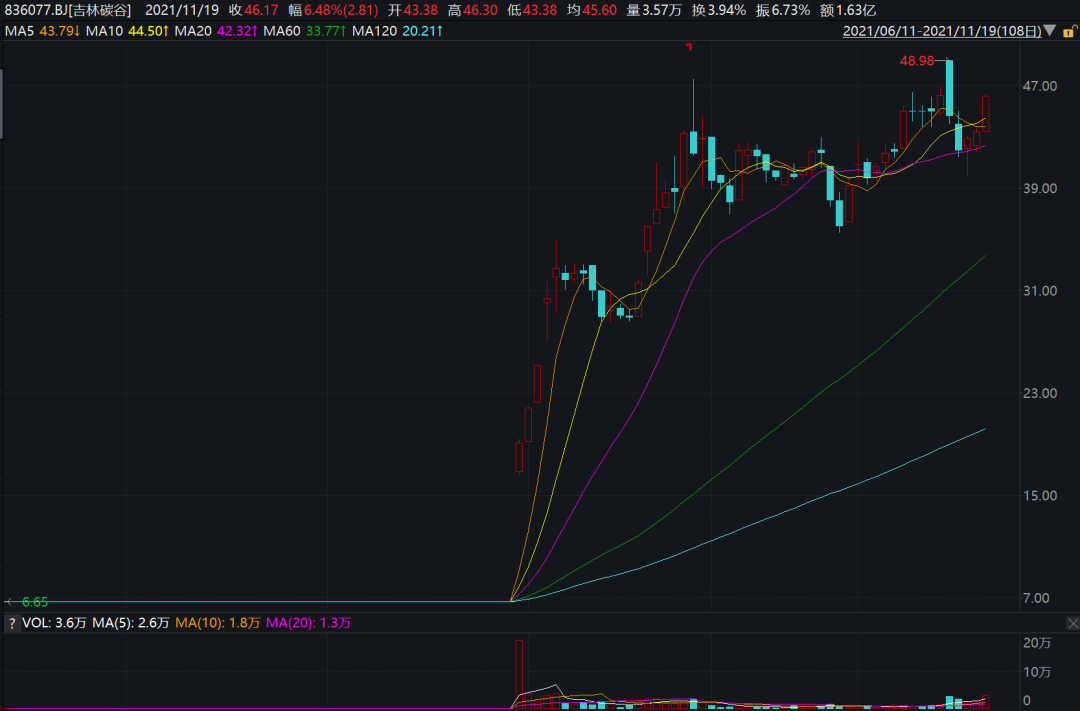Click the change value 幅6.48%(2.81)
Image resolution: width=1080 pixels, height=711 pixels.
333,10
